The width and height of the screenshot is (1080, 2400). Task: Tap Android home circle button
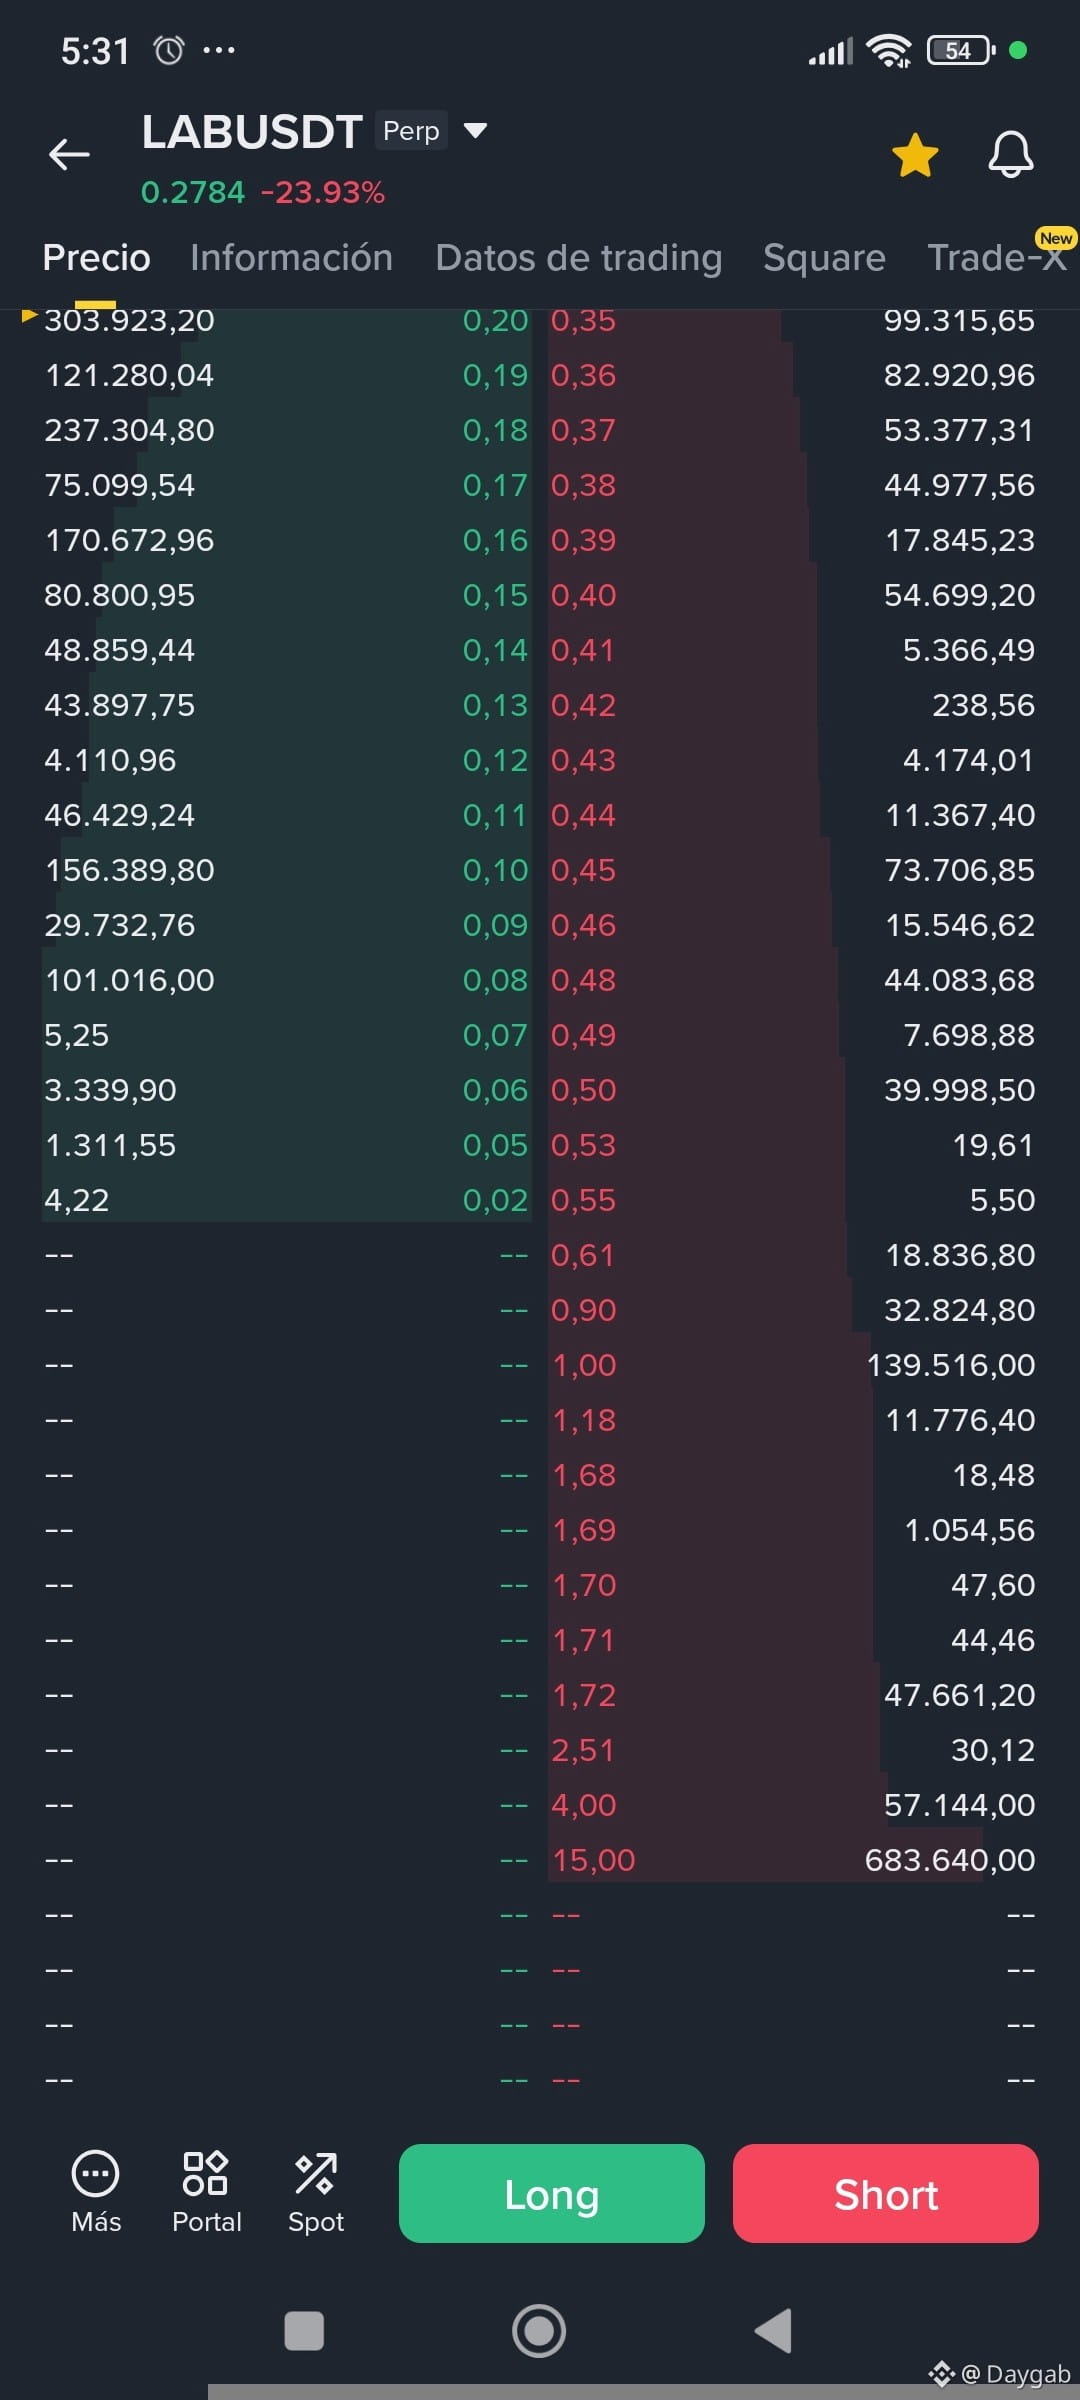539,2331
